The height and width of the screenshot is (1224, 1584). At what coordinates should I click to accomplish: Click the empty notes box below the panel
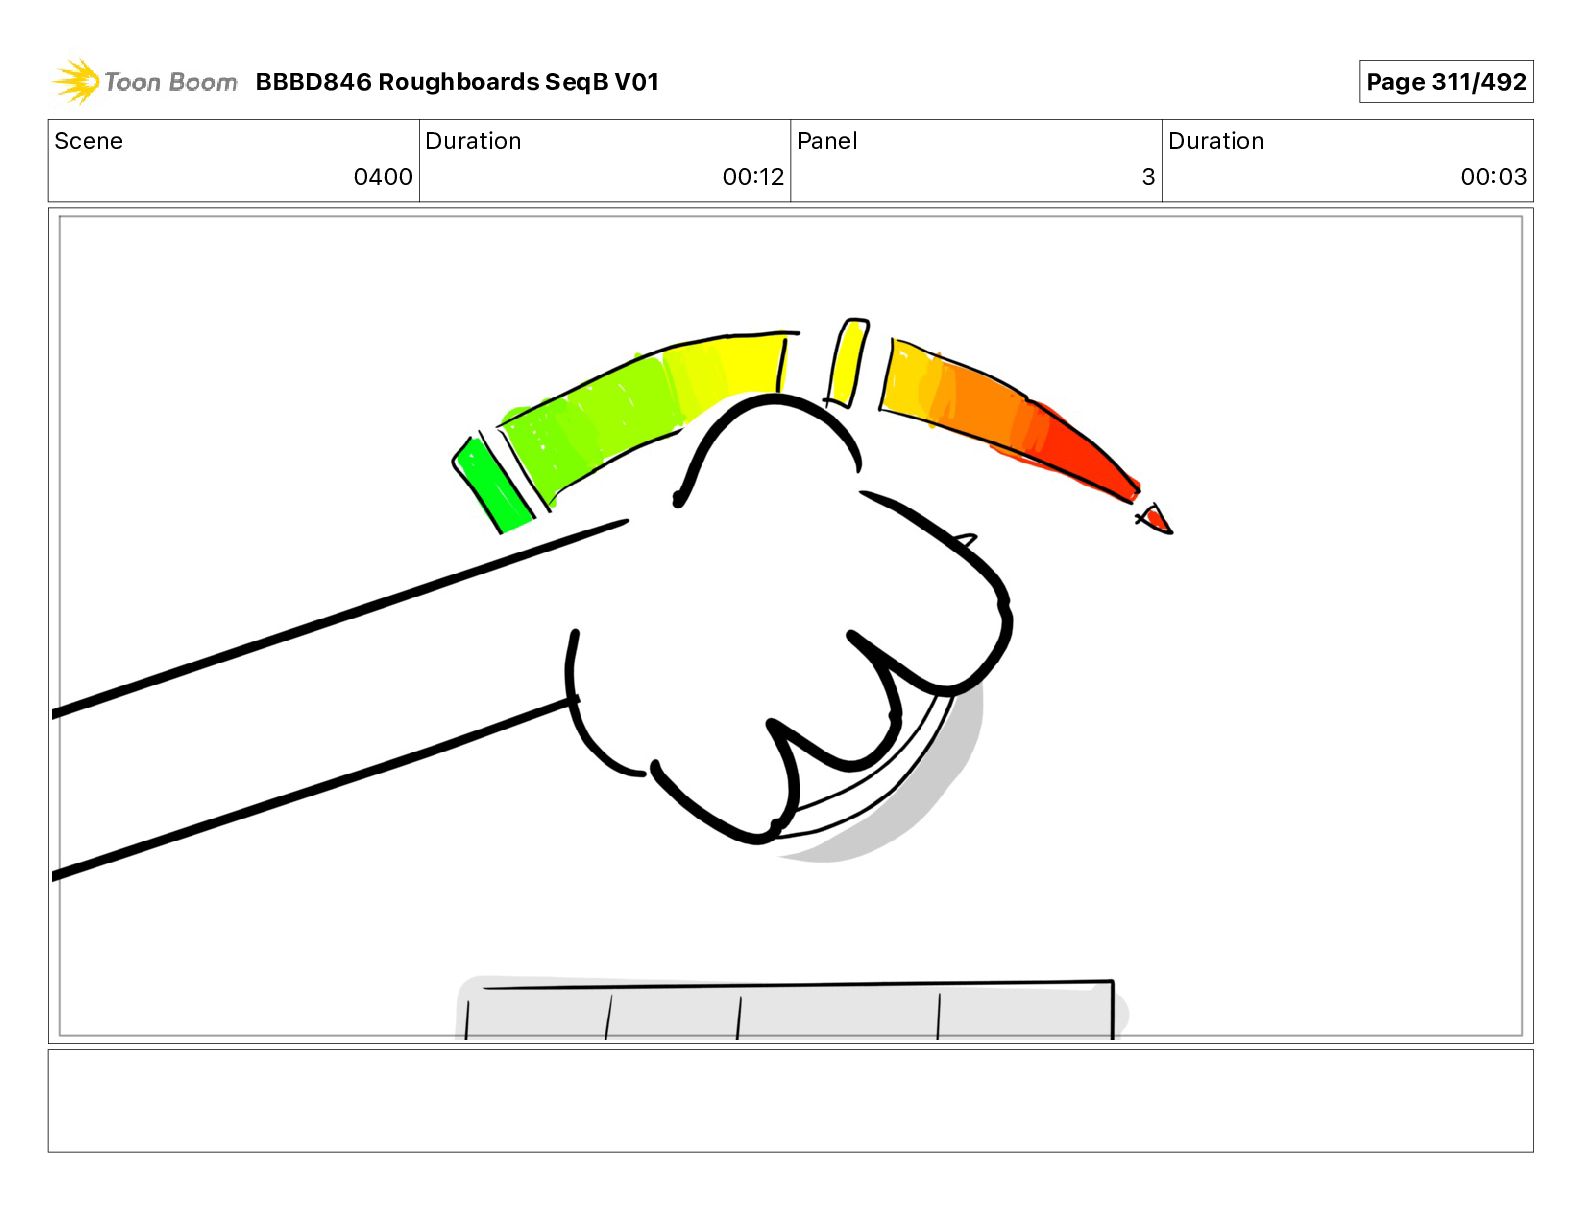click(x=790, y=1100)
